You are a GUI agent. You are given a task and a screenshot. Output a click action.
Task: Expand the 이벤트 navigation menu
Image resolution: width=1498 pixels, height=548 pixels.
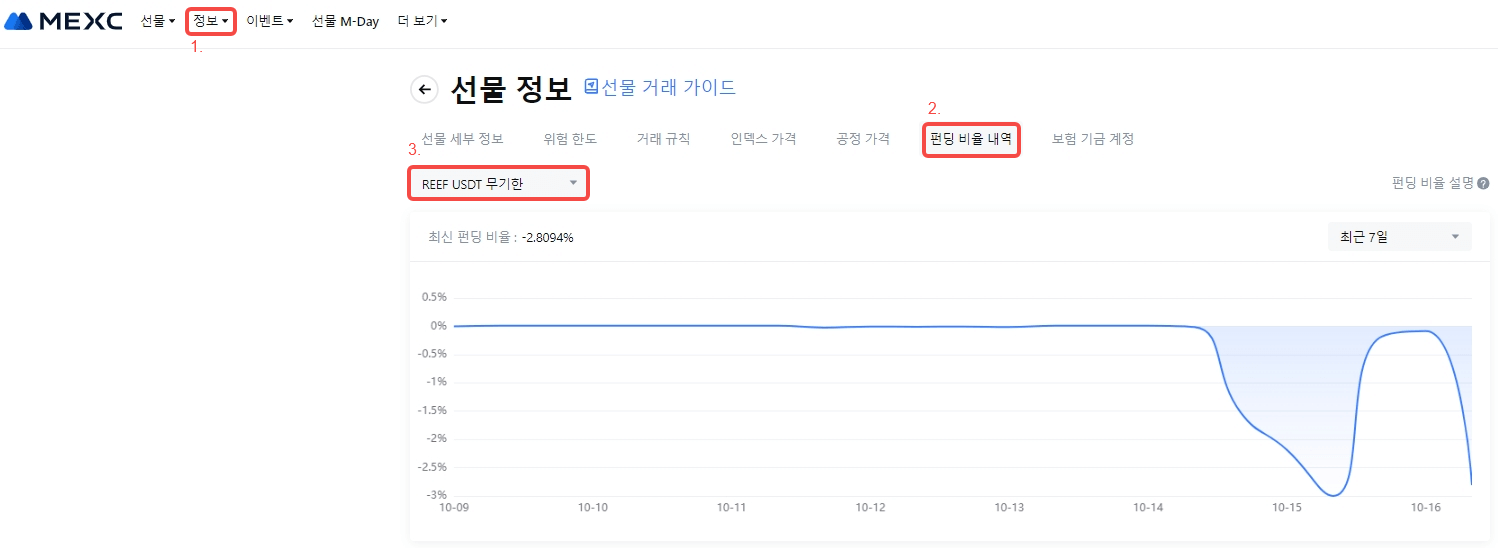(269, 21)
